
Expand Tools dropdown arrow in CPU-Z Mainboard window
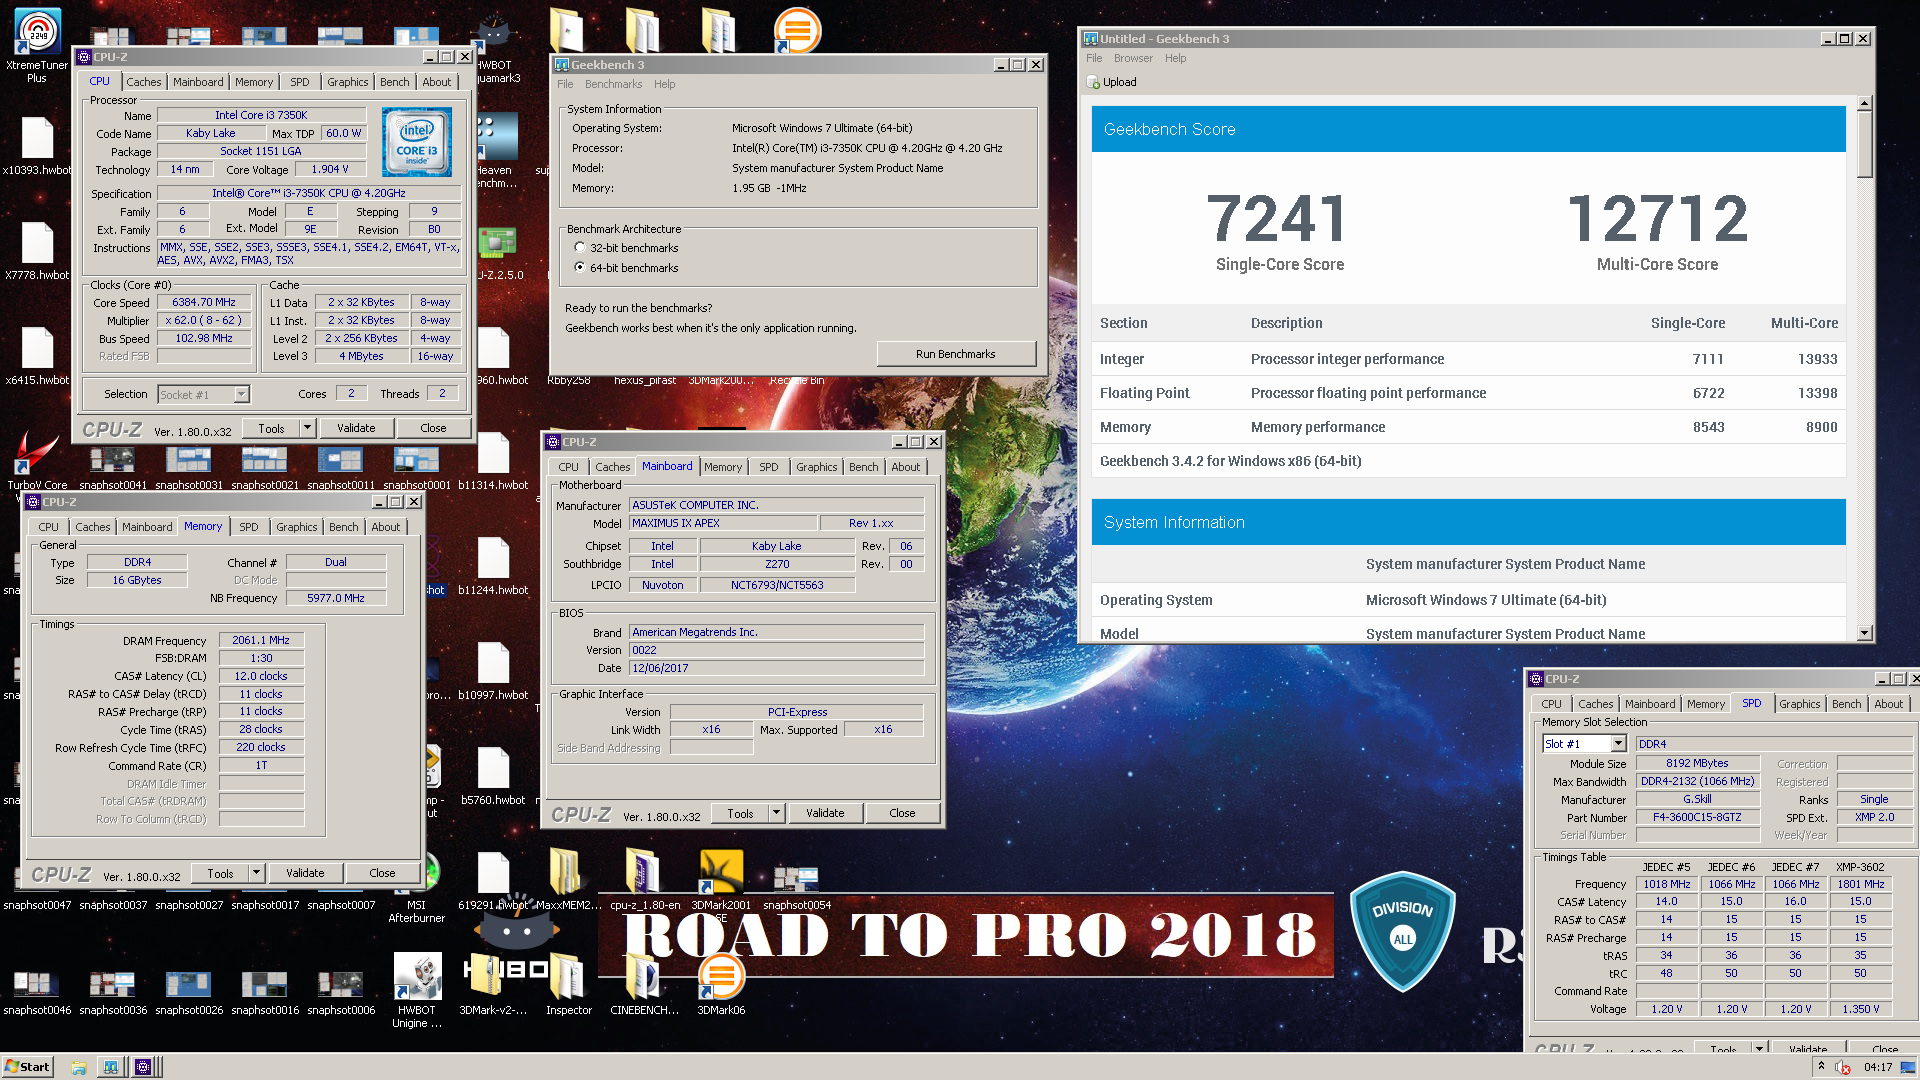[x=777, y=813]
